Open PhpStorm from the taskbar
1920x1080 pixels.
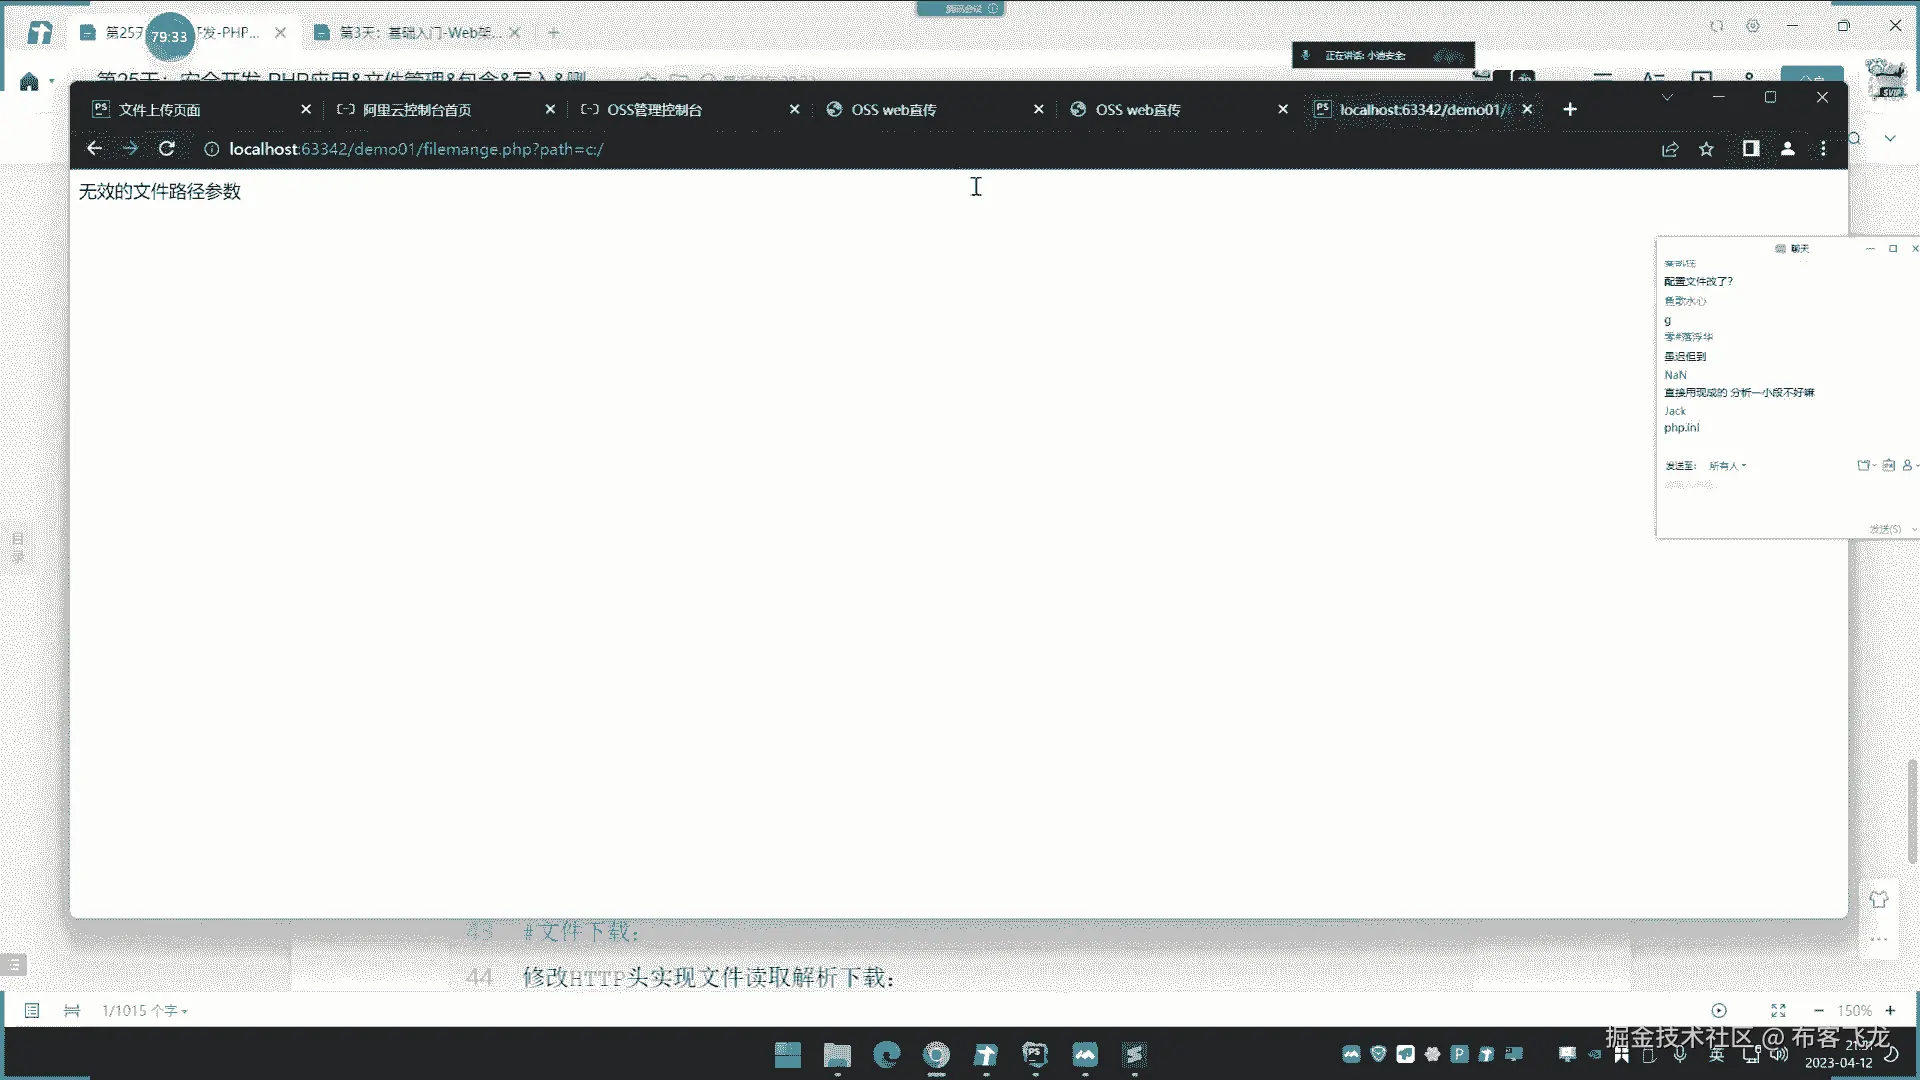click(x=1035, y=1054)
